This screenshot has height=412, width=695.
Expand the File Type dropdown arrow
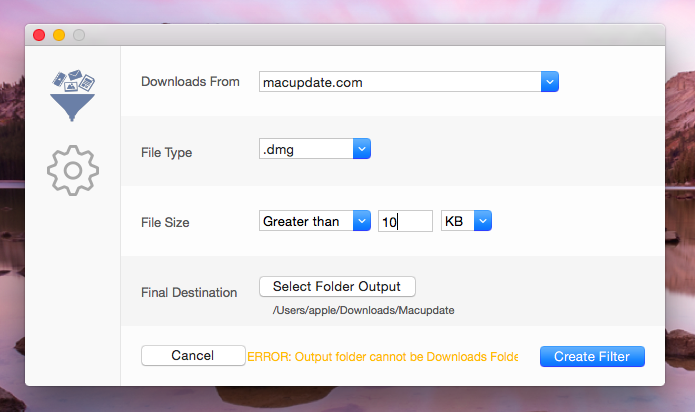click(362, 149)
